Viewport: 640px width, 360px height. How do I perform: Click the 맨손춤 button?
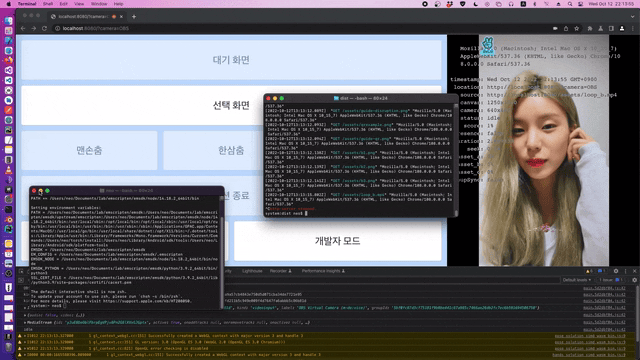[x=89, y=150]
